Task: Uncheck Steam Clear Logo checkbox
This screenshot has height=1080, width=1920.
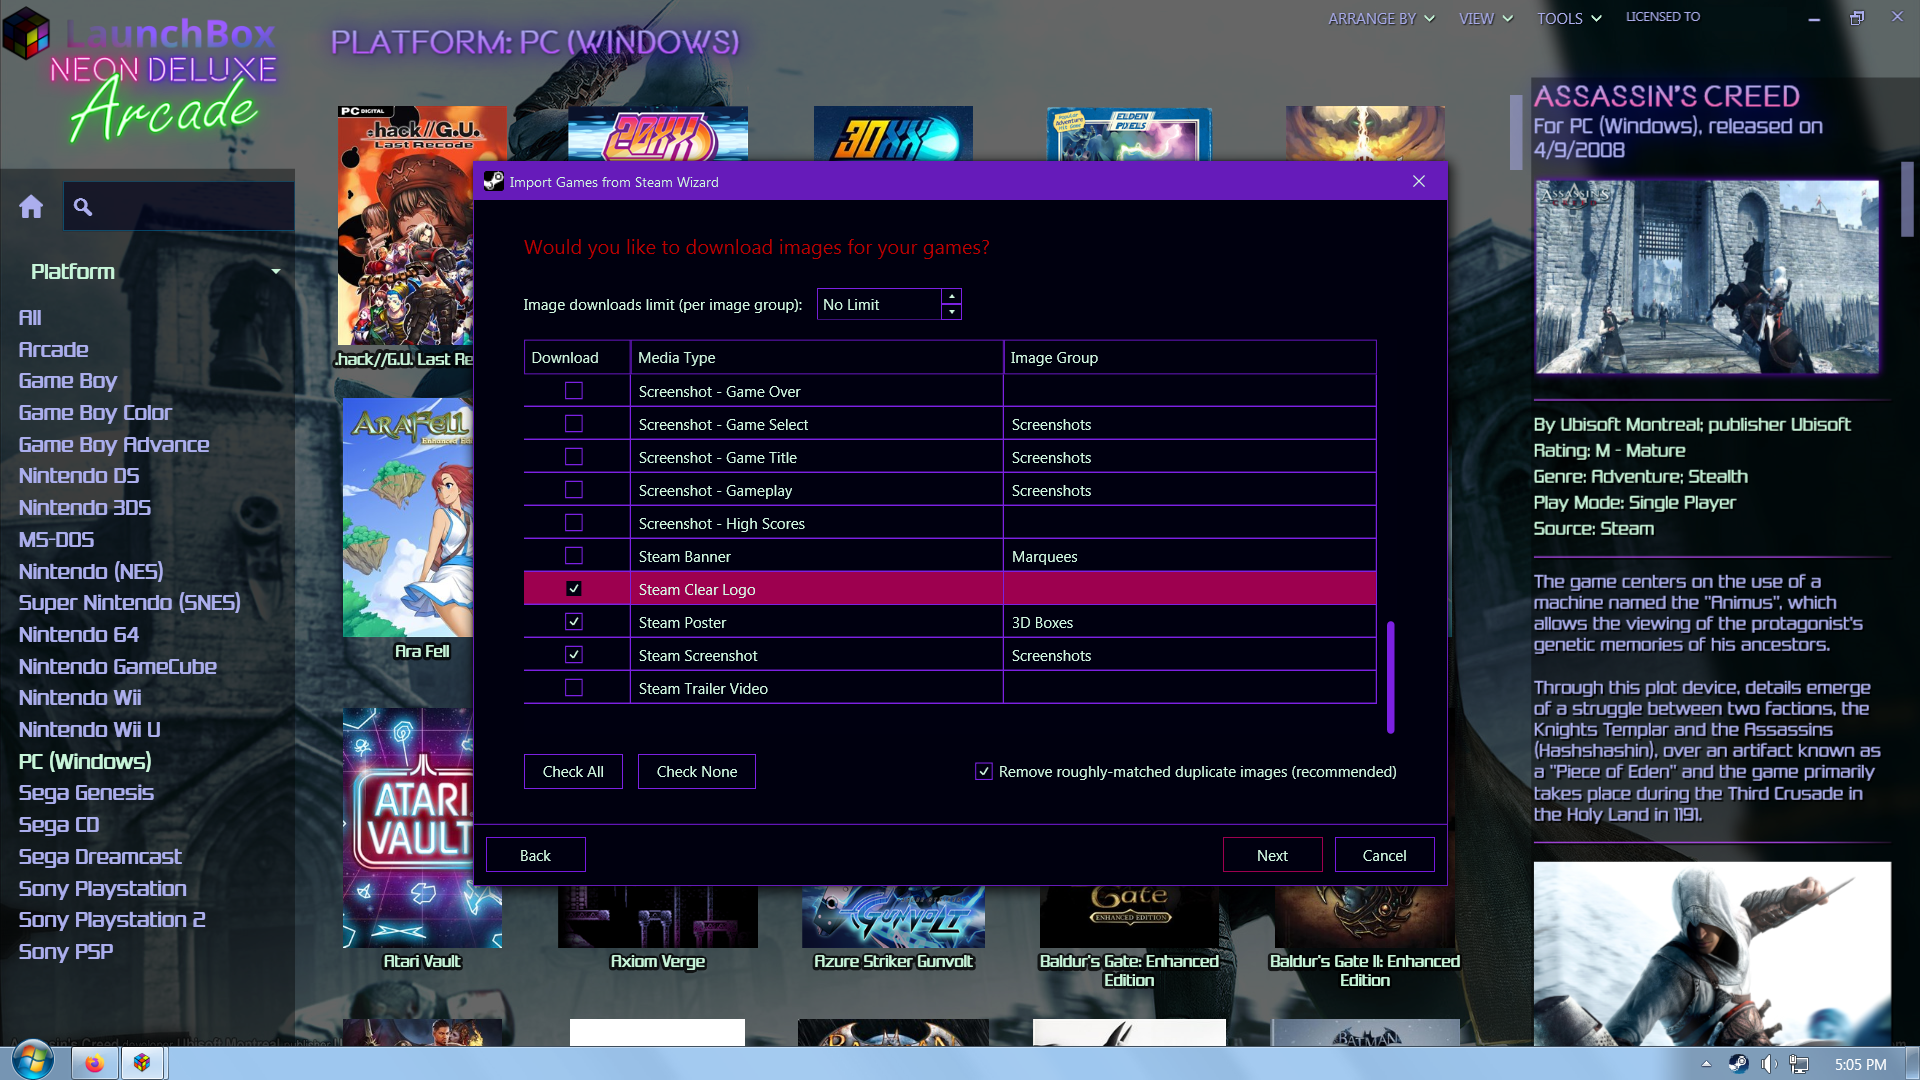Action: point(574,589)
